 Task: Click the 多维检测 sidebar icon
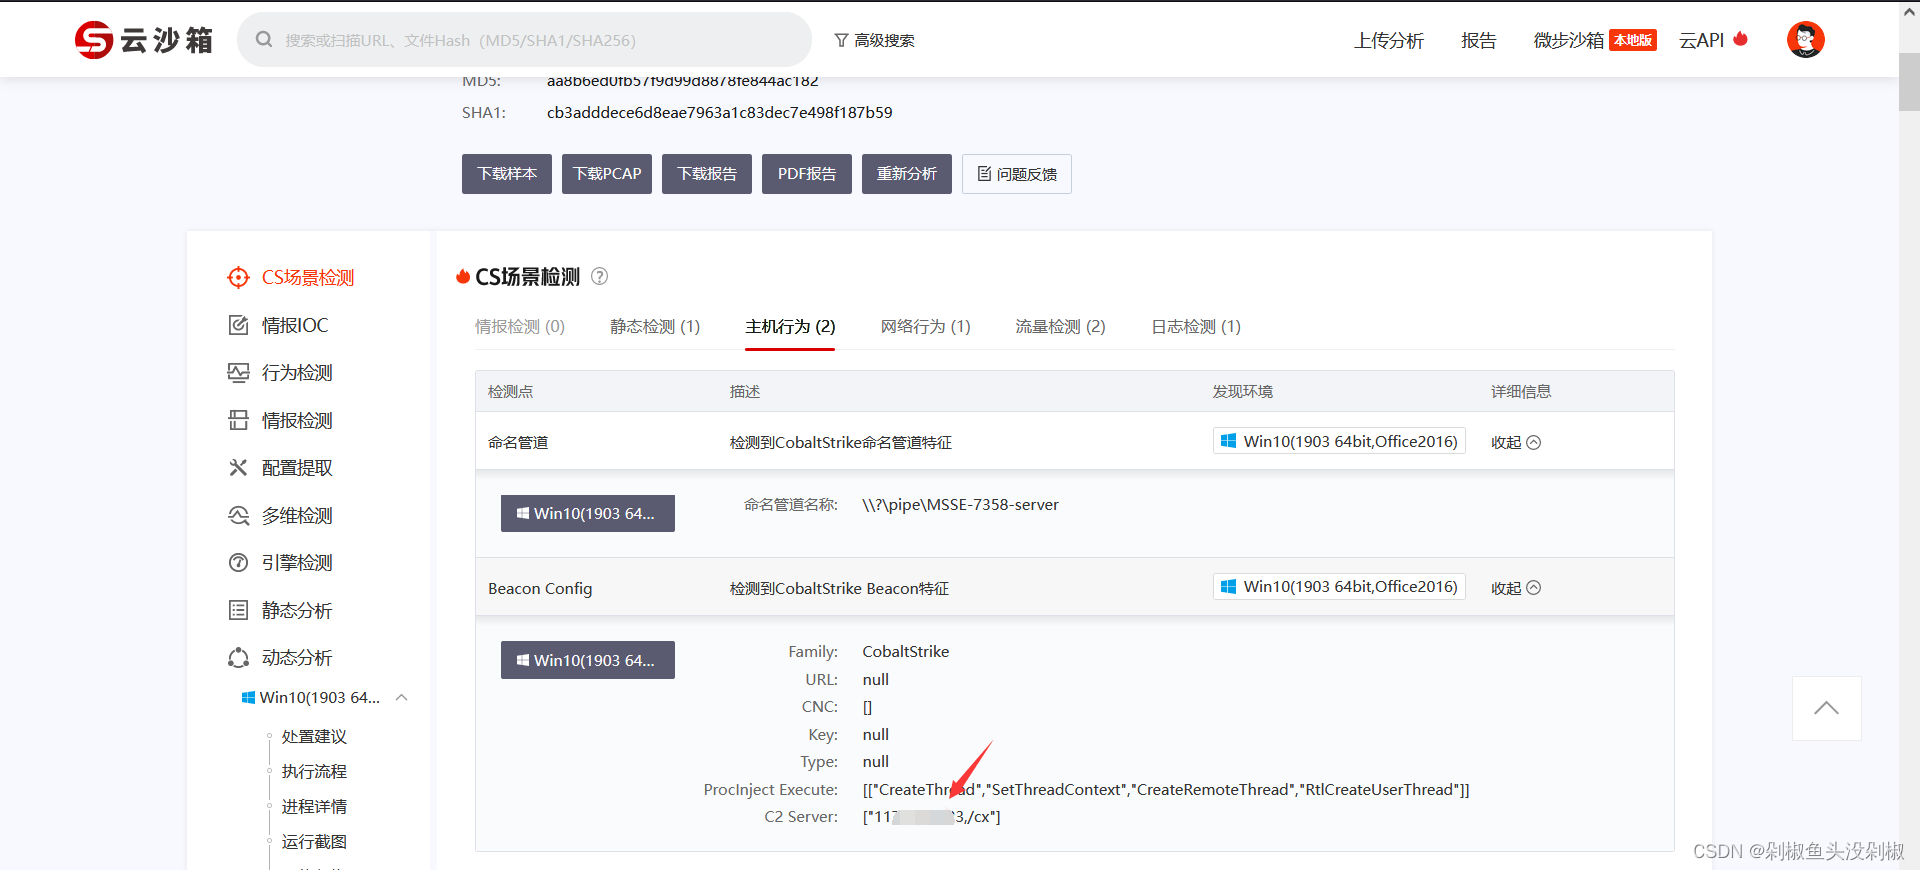point(238,515)
